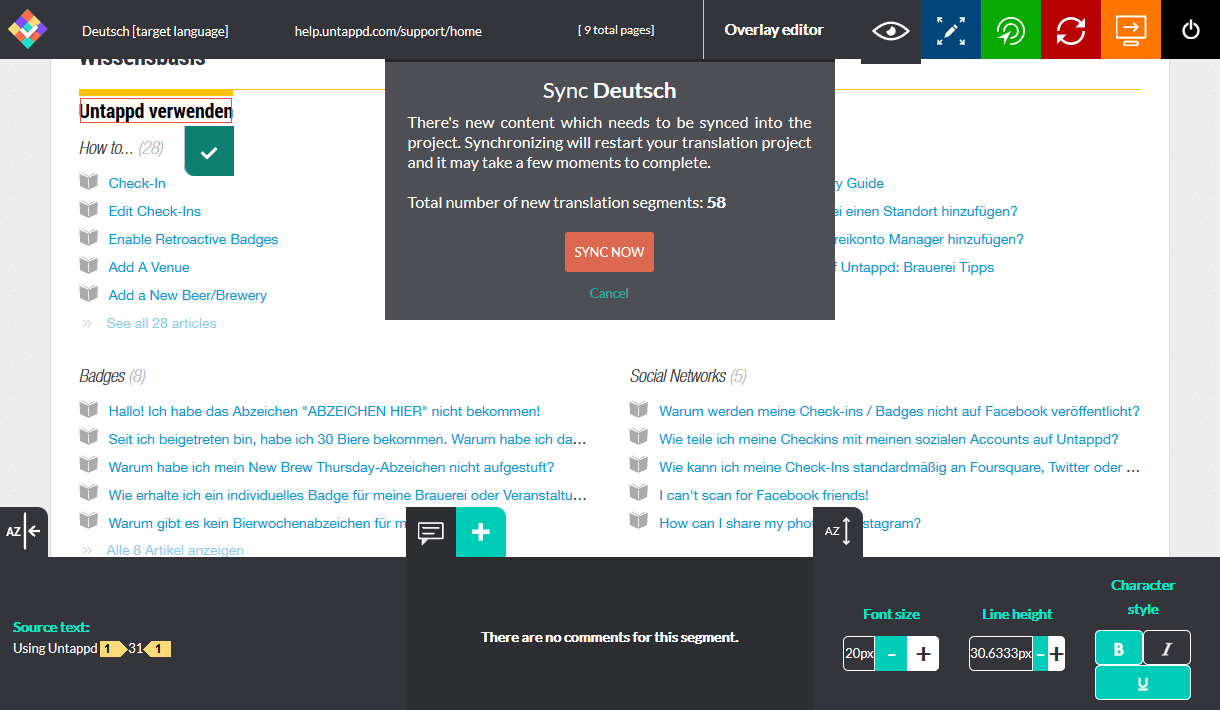Open the blue expand-edit tool icon

click(x=951, y=30)
